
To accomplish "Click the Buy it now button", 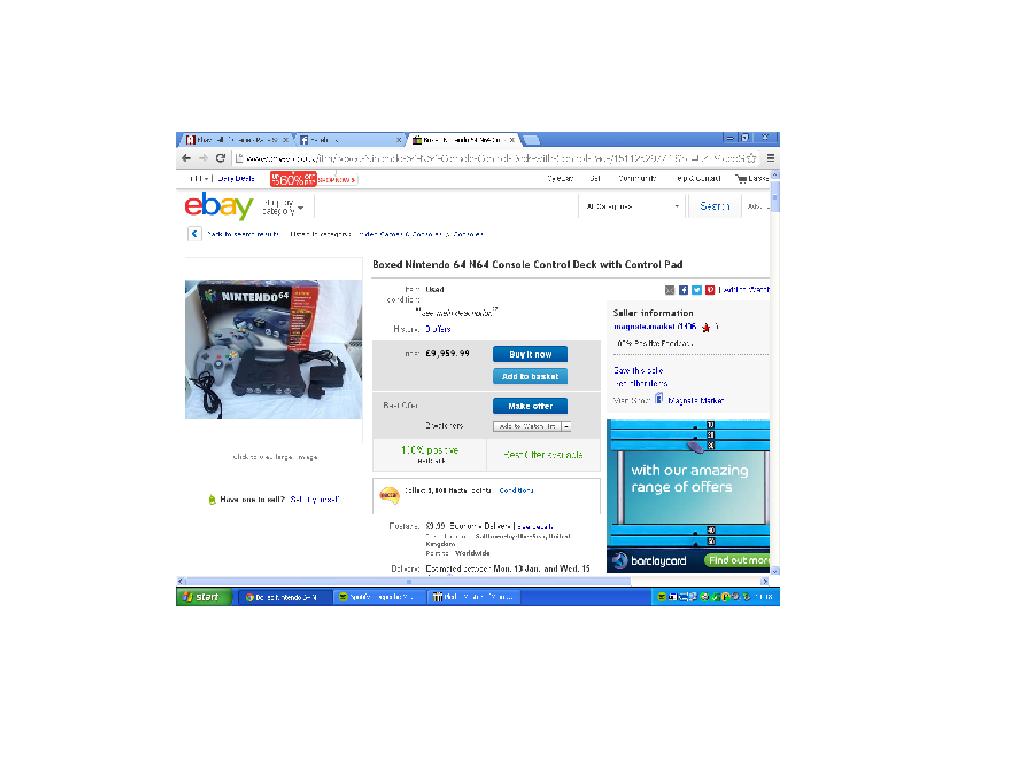I will tap(530, 354).
